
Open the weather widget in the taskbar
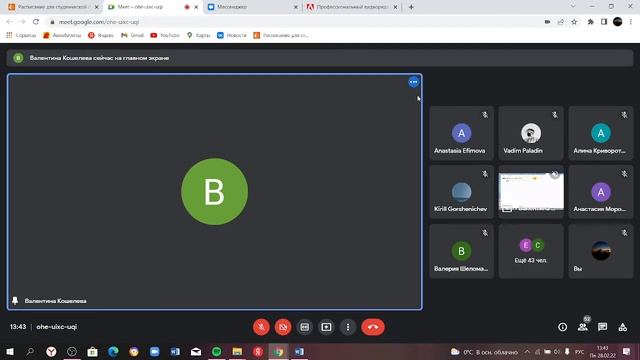[x=484, y=351]
